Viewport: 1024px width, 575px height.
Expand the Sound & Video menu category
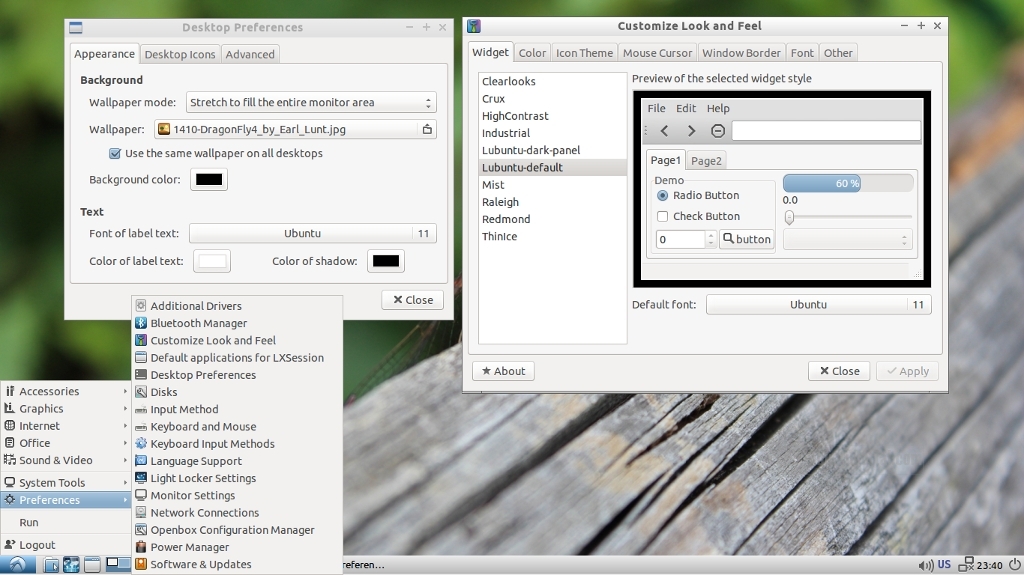point(65,460)
